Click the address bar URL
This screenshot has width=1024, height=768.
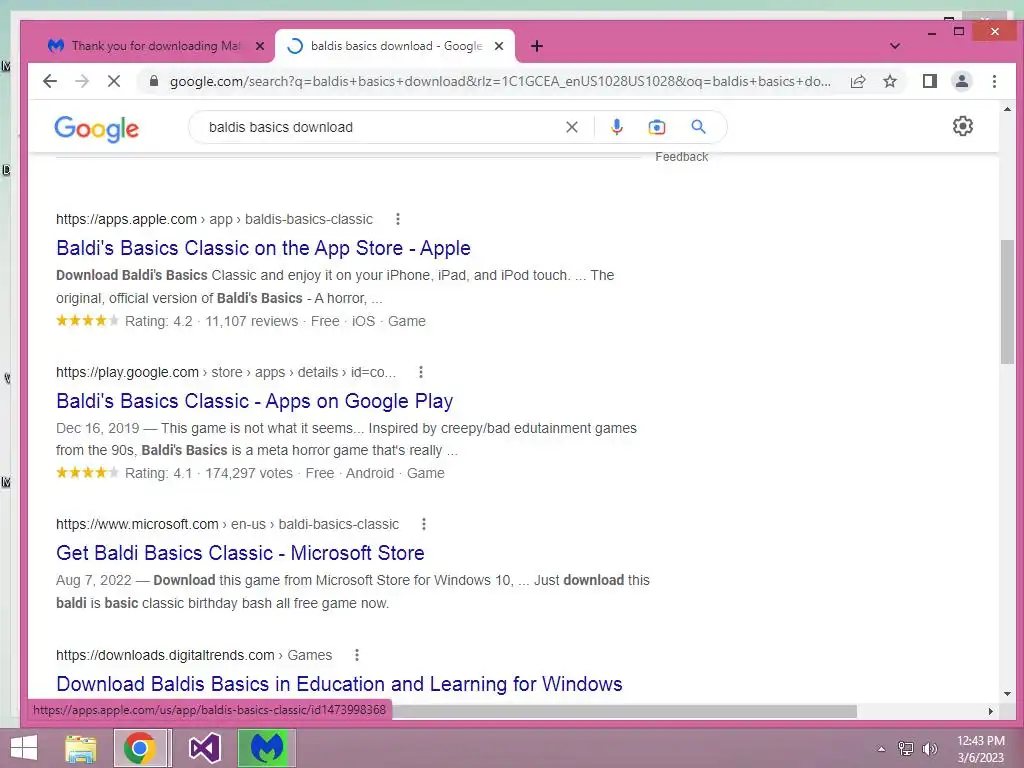500,81
